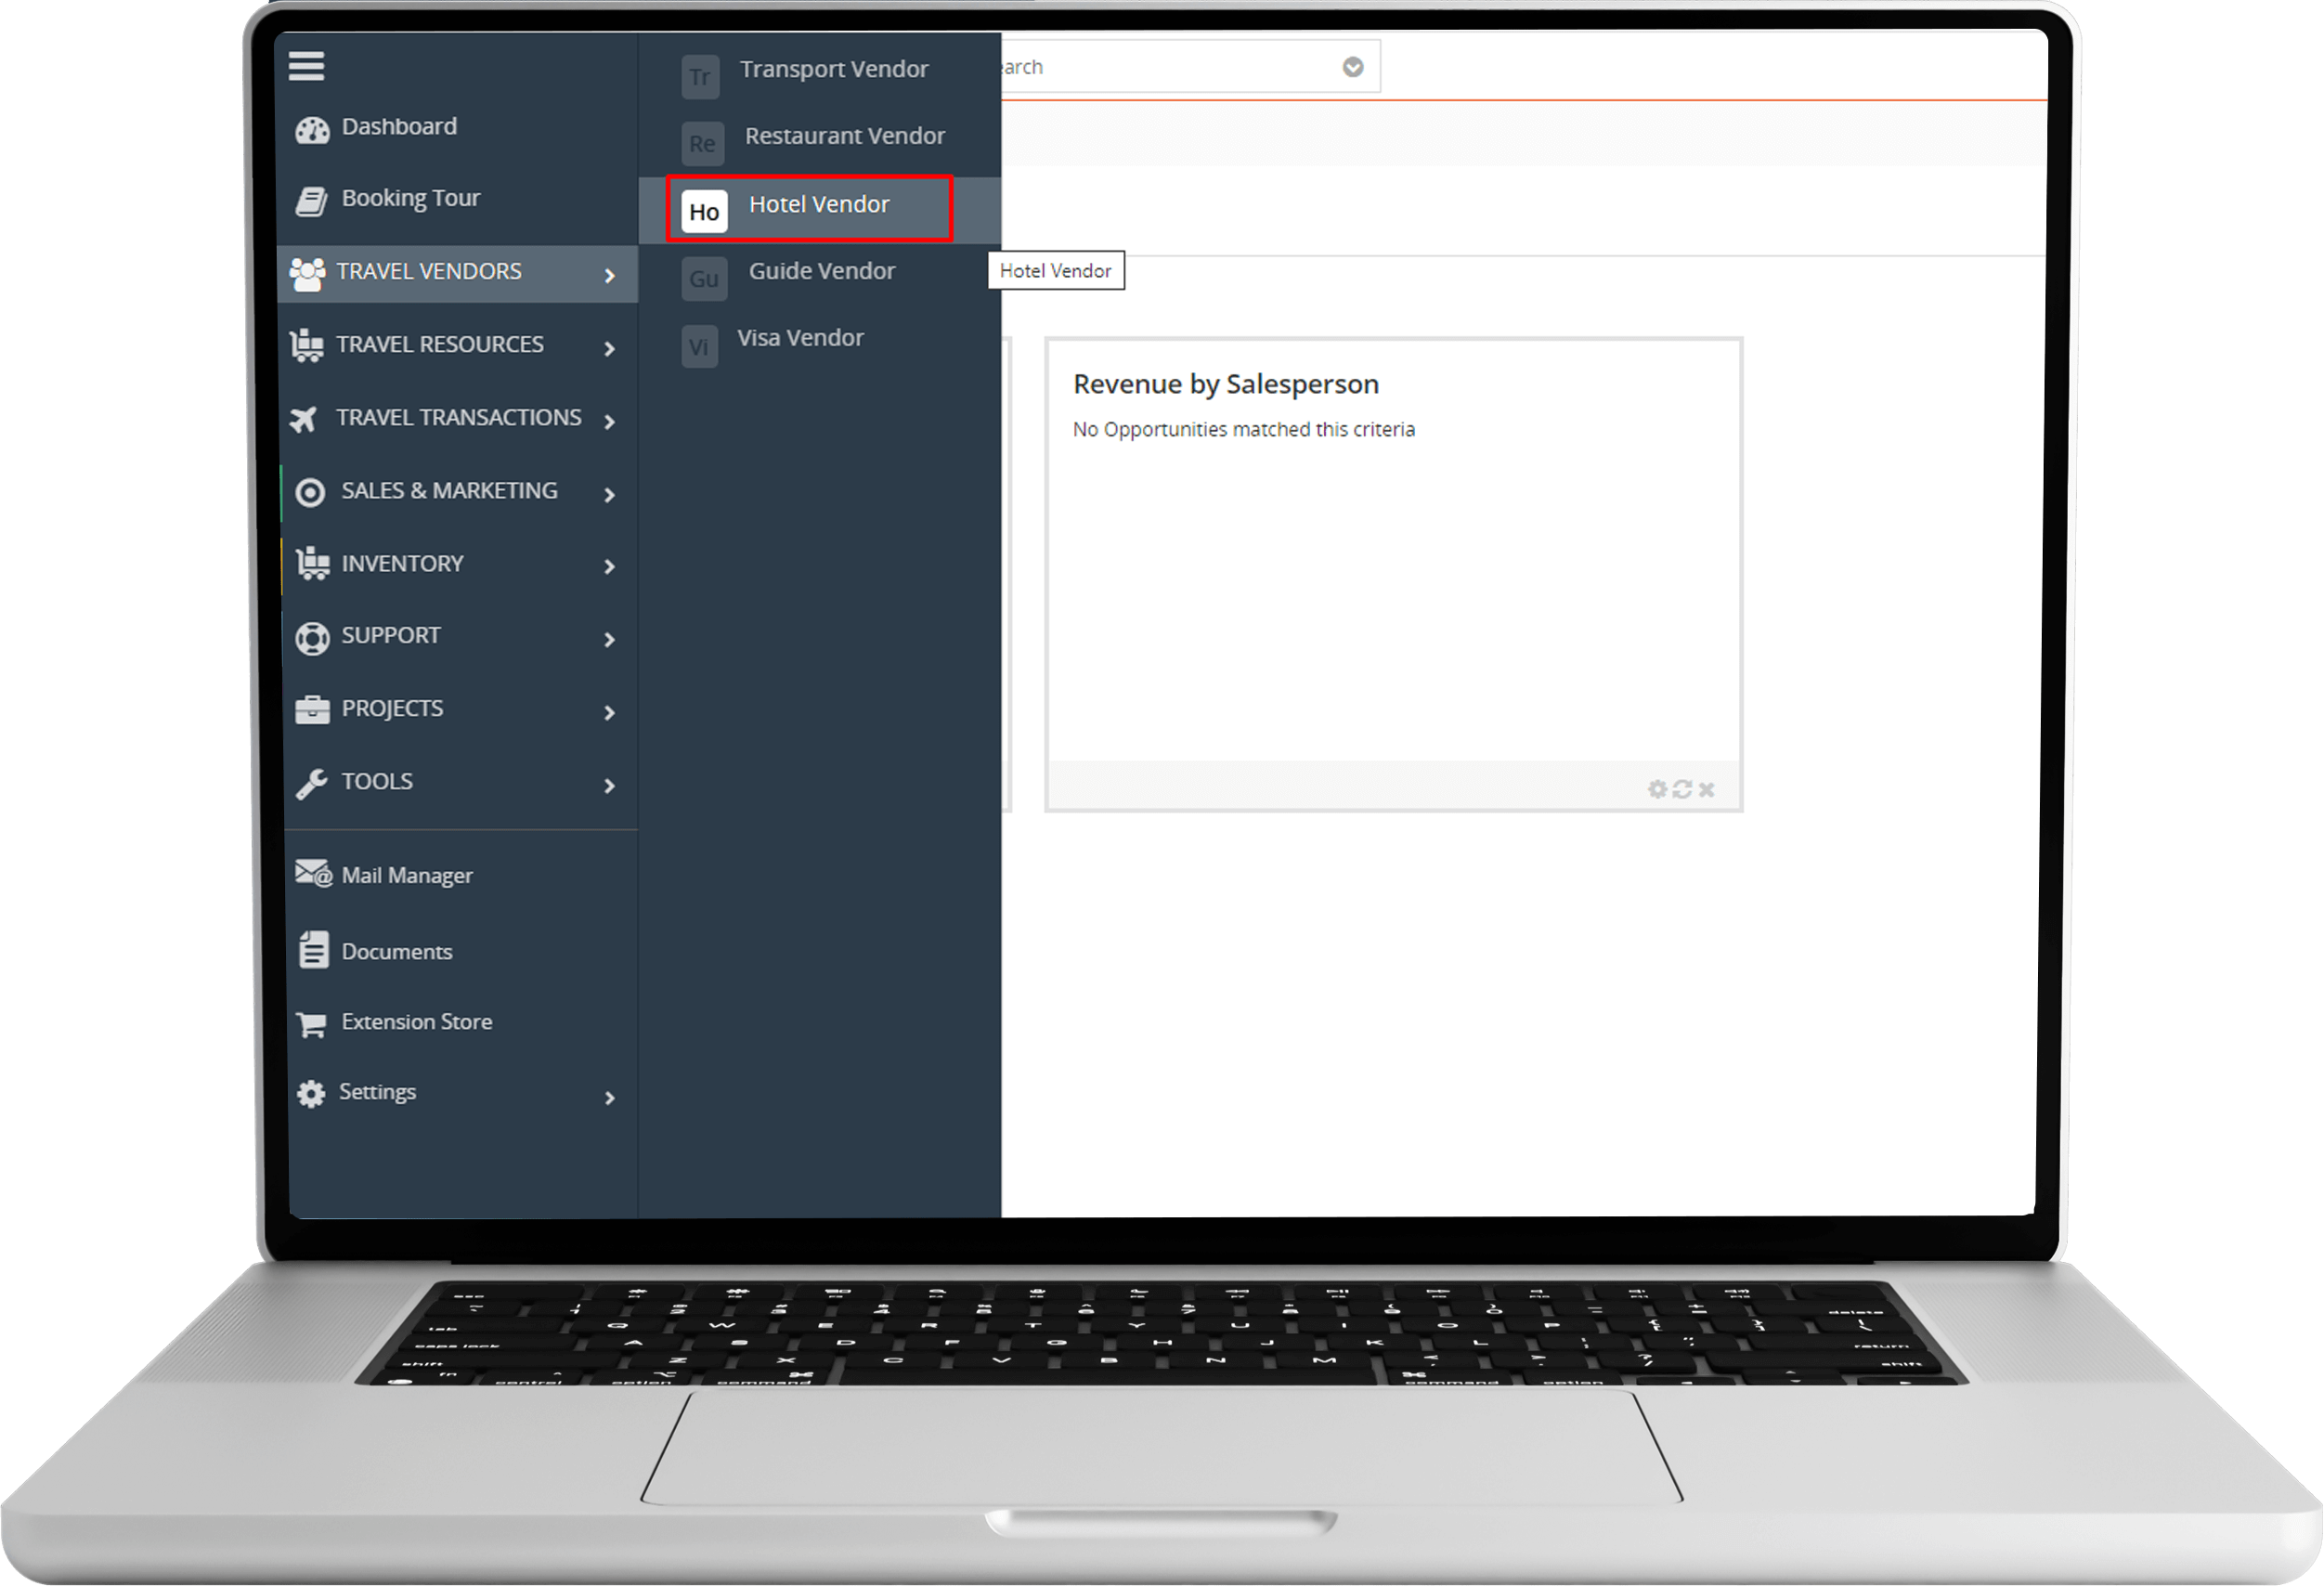Click the Travel Resources icon
This screenshot has width=2324, height=1586.
[x=309, y=343]
